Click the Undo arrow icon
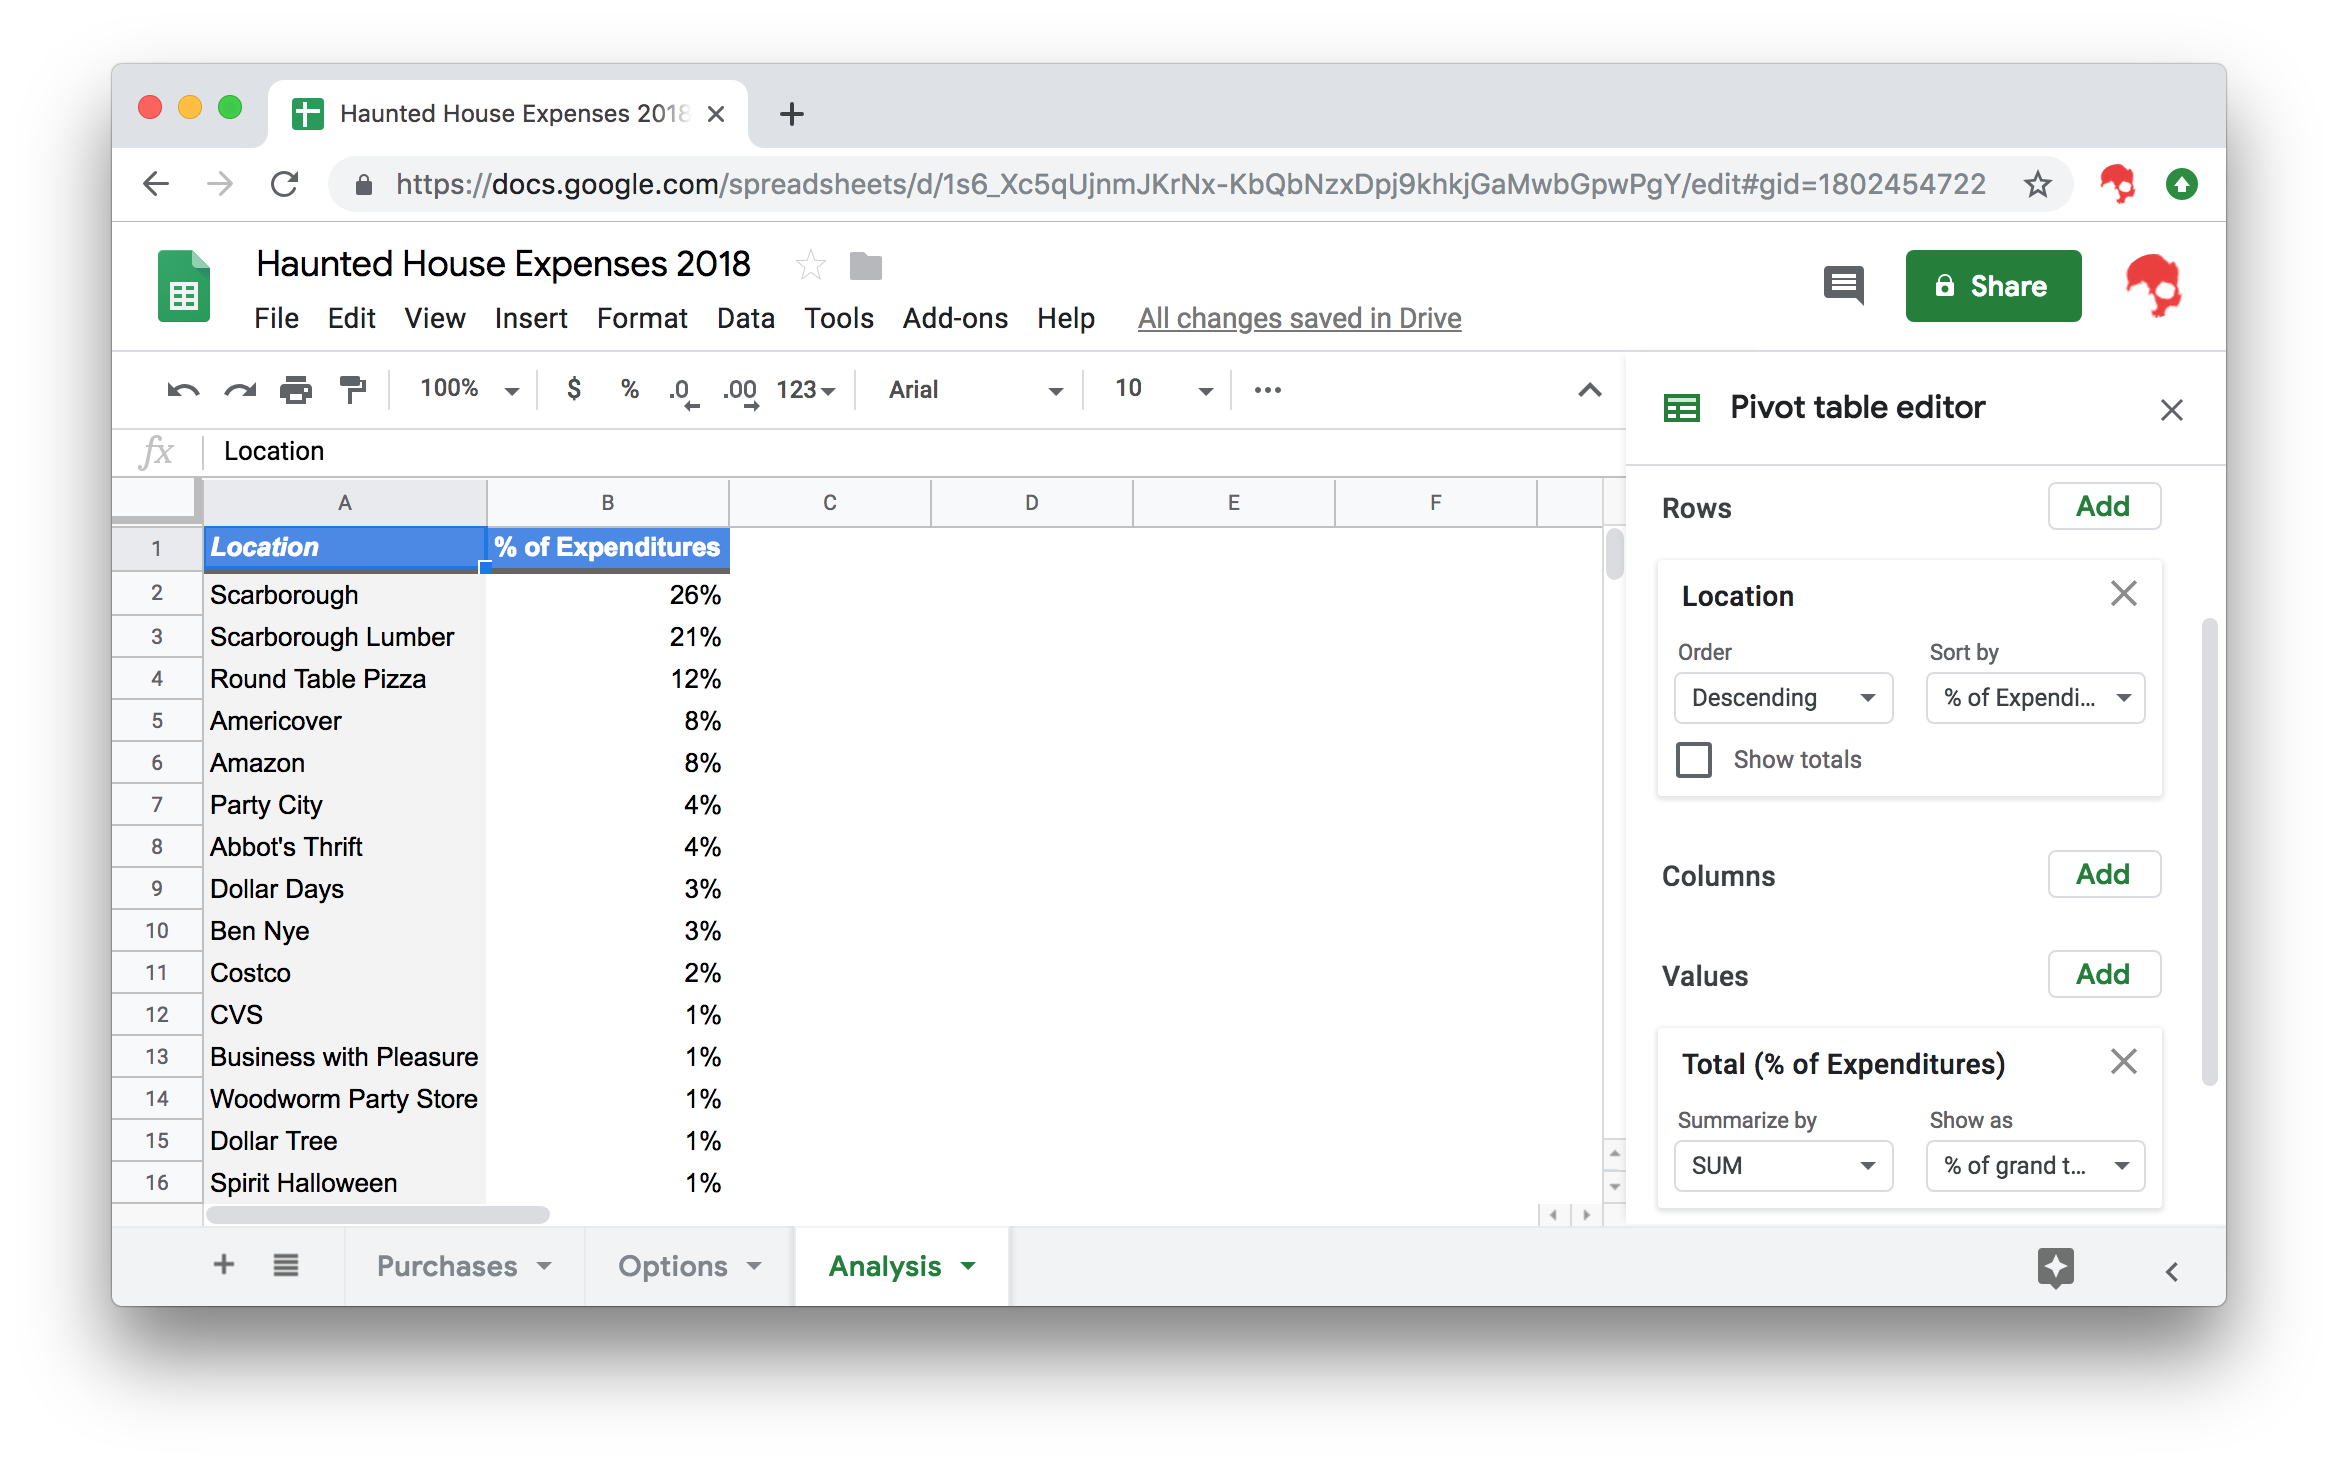 coord(183,390)
